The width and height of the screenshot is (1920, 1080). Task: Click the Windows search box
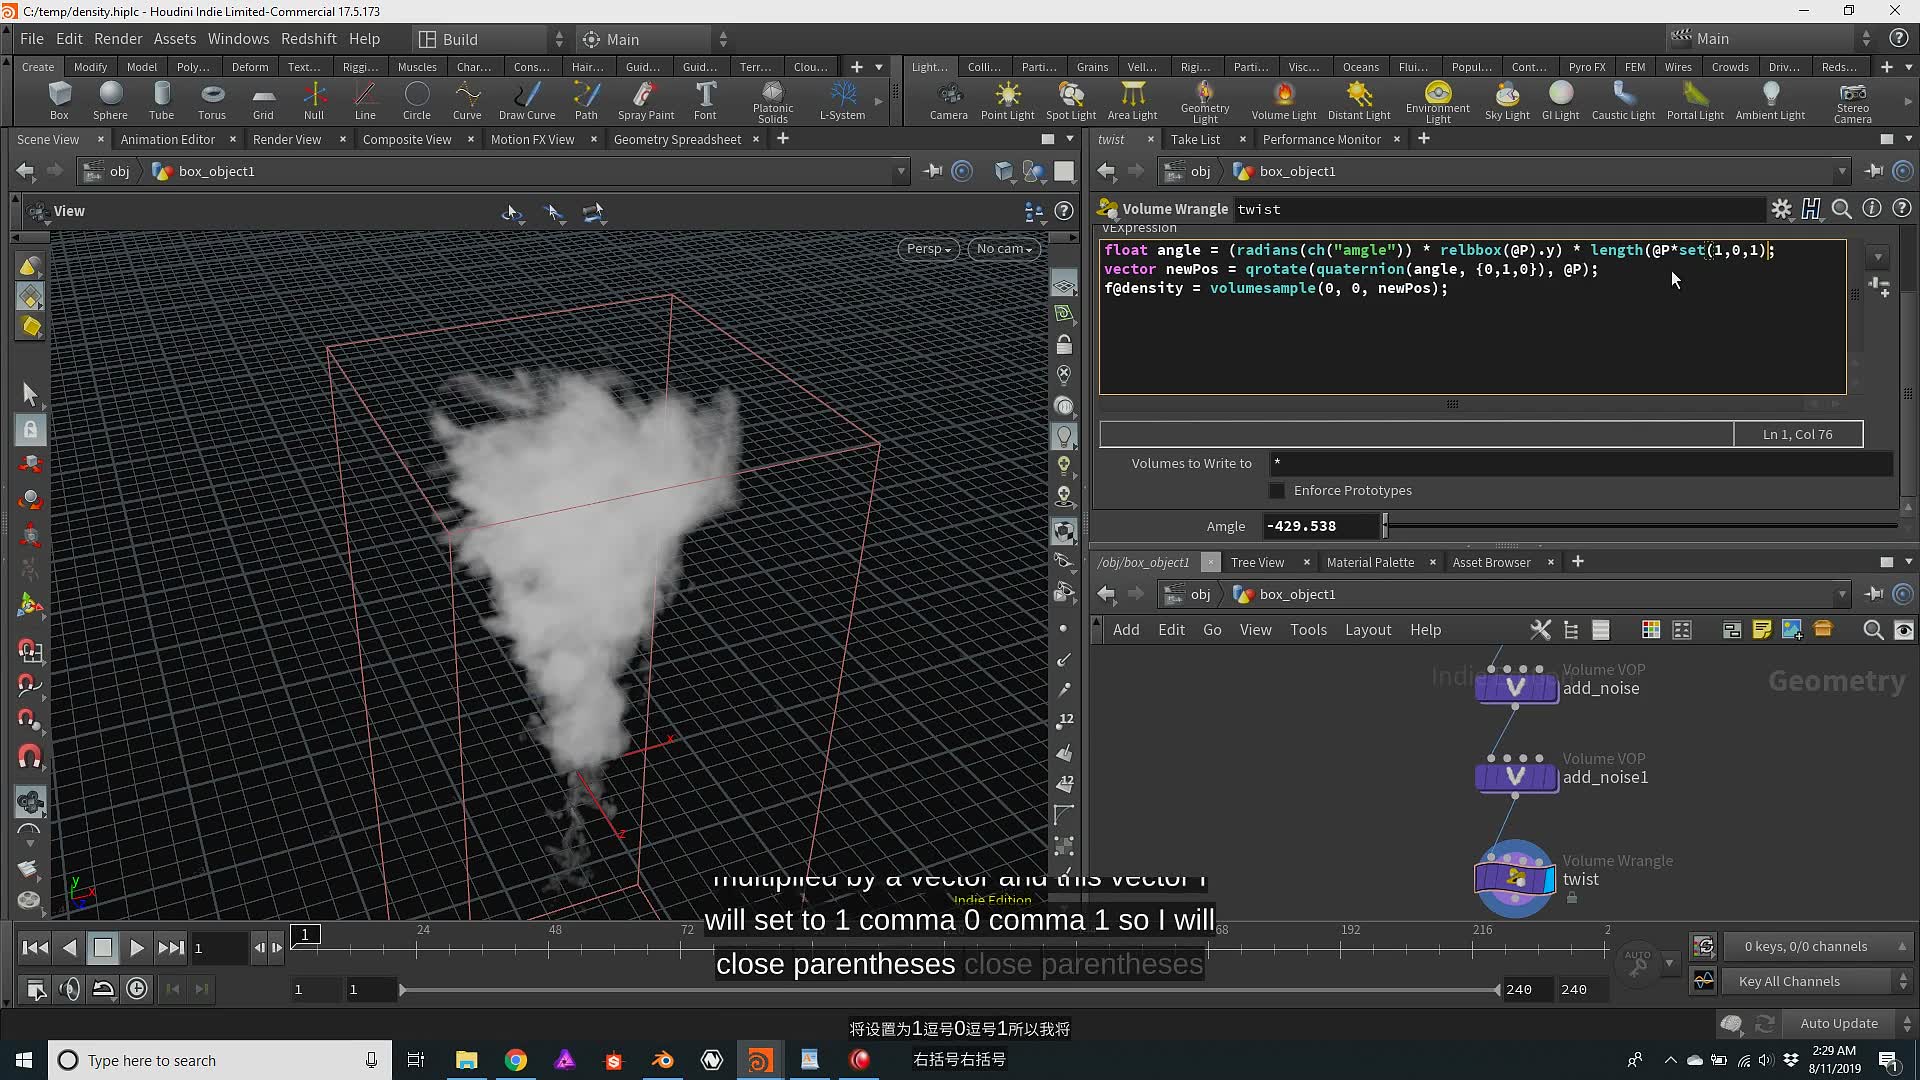(220, 1060)
